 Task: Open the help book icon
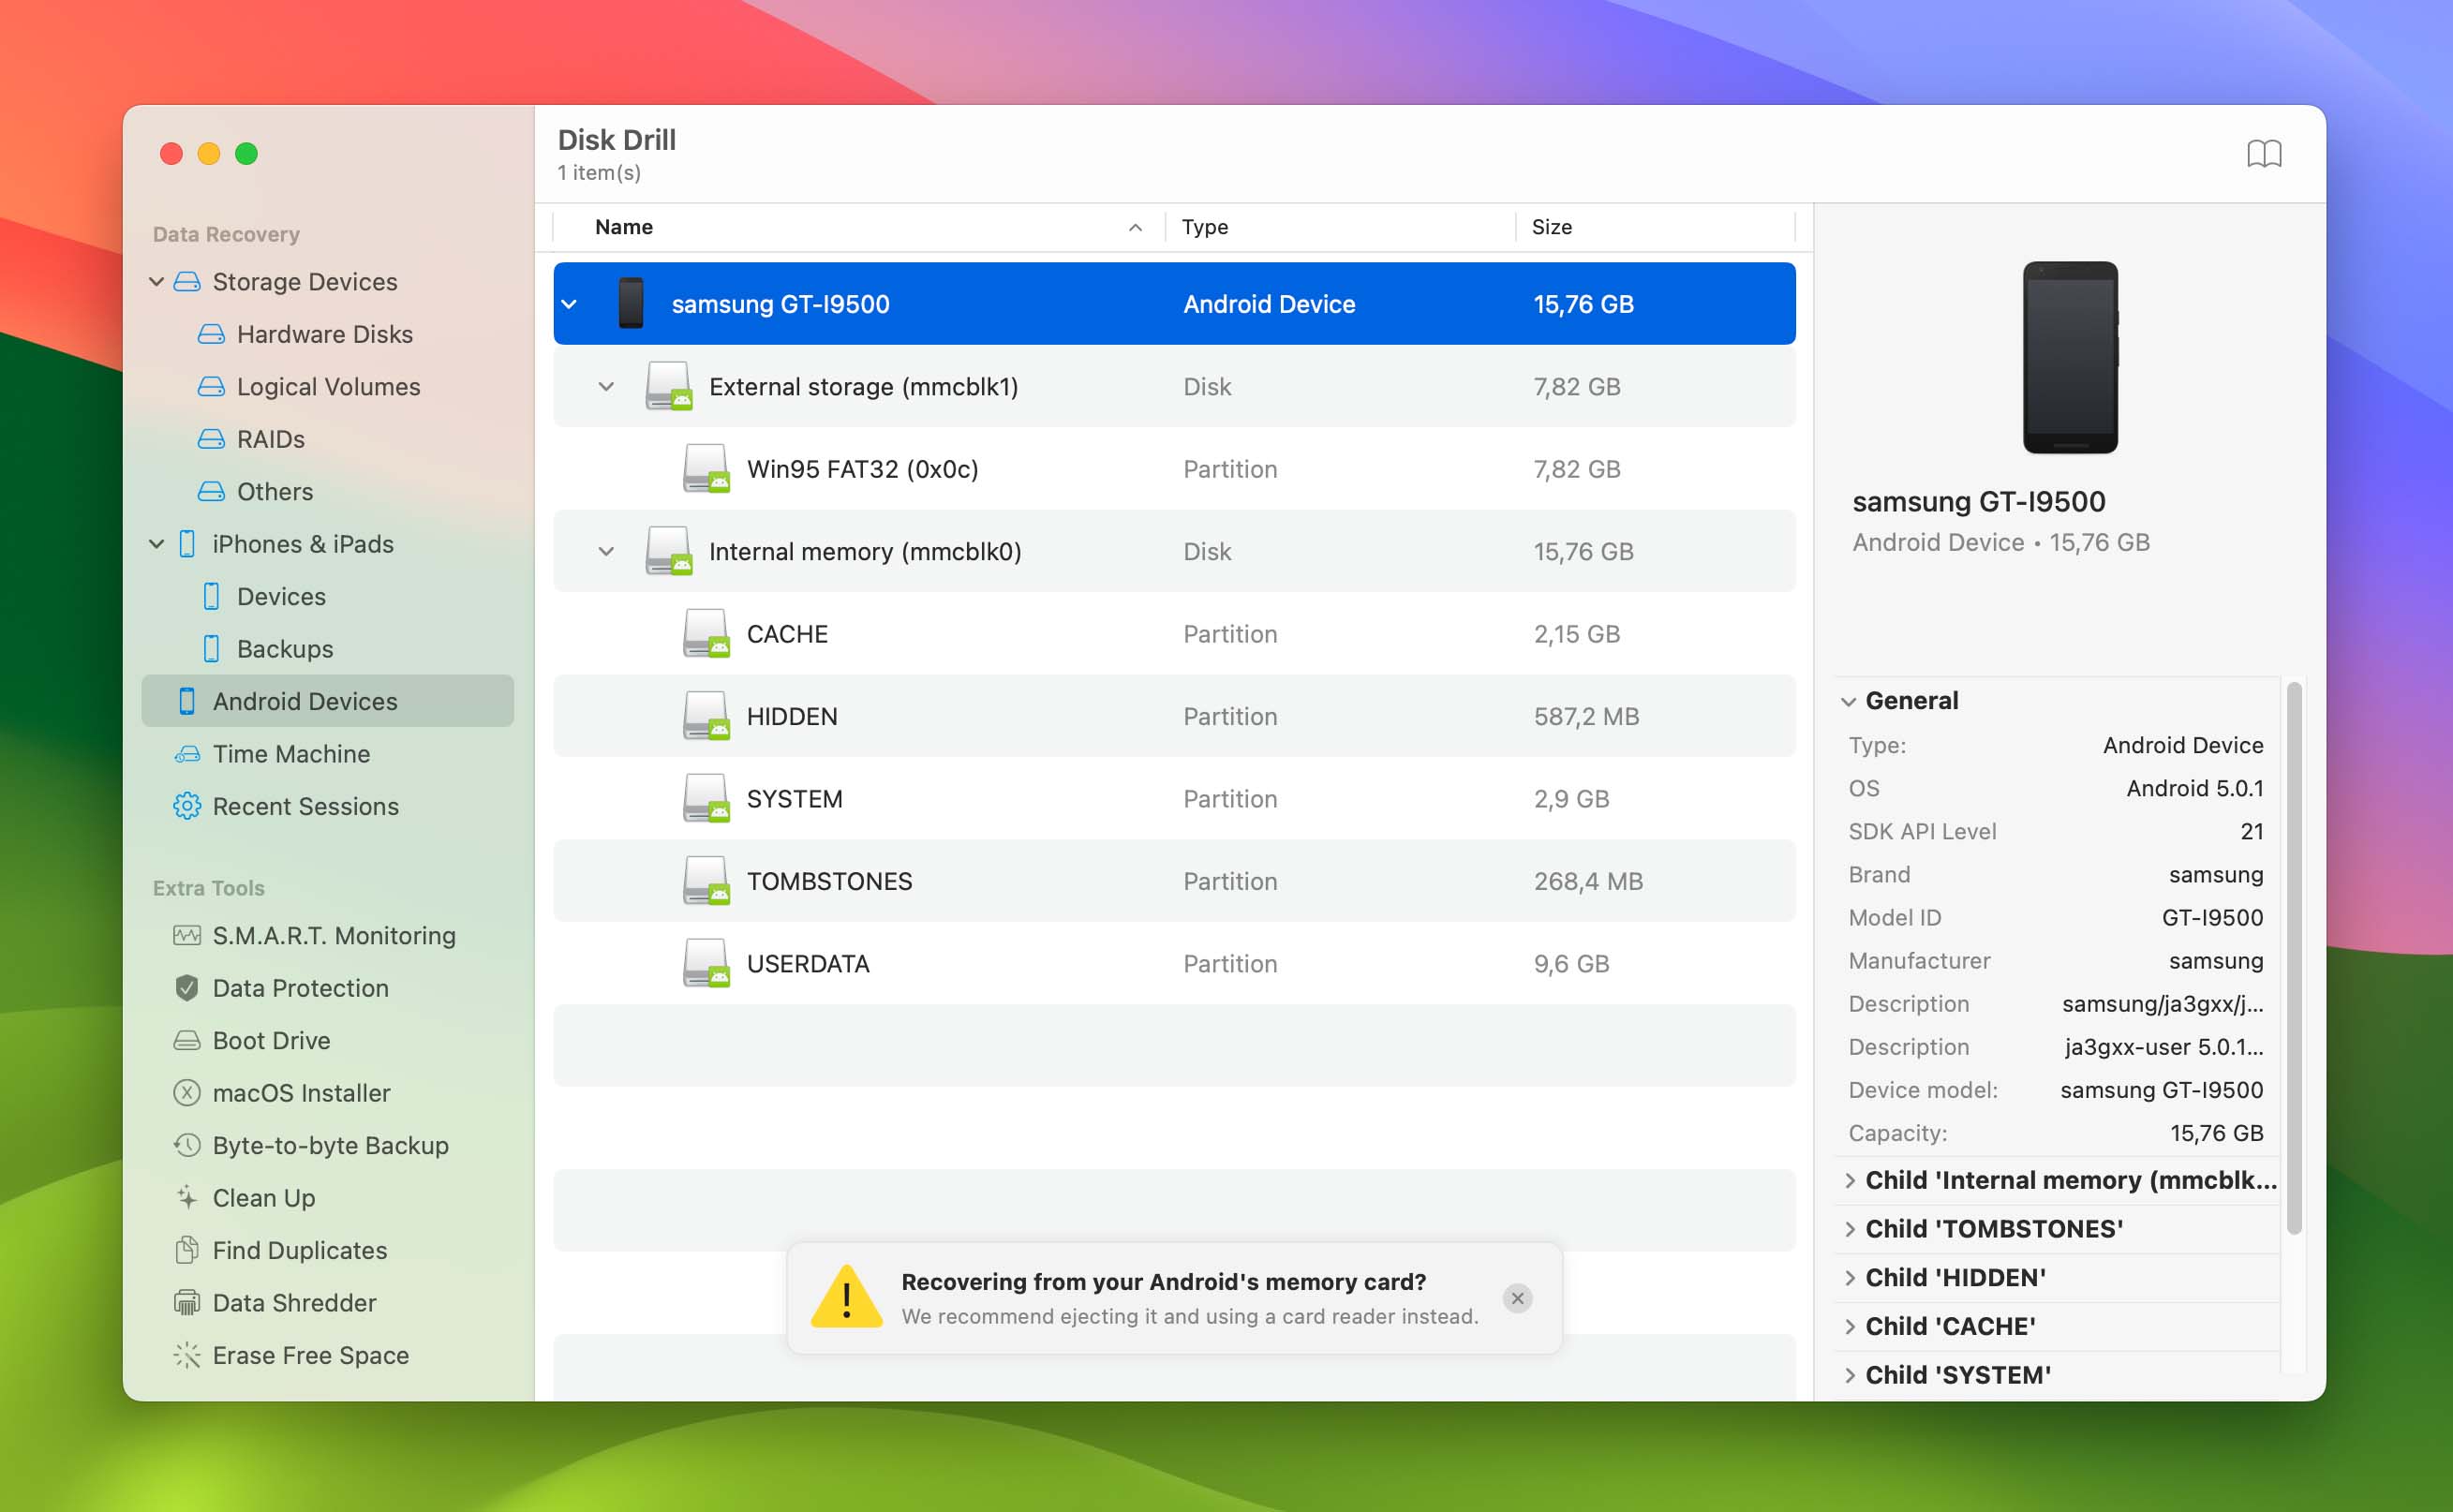[x=2263, y=154]
